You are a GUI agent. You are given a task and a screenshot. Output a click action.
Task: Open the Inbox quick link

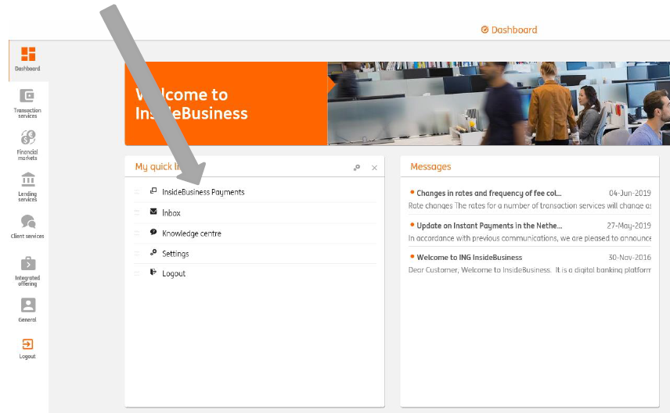pyautogui.click(x=171, y=213)
